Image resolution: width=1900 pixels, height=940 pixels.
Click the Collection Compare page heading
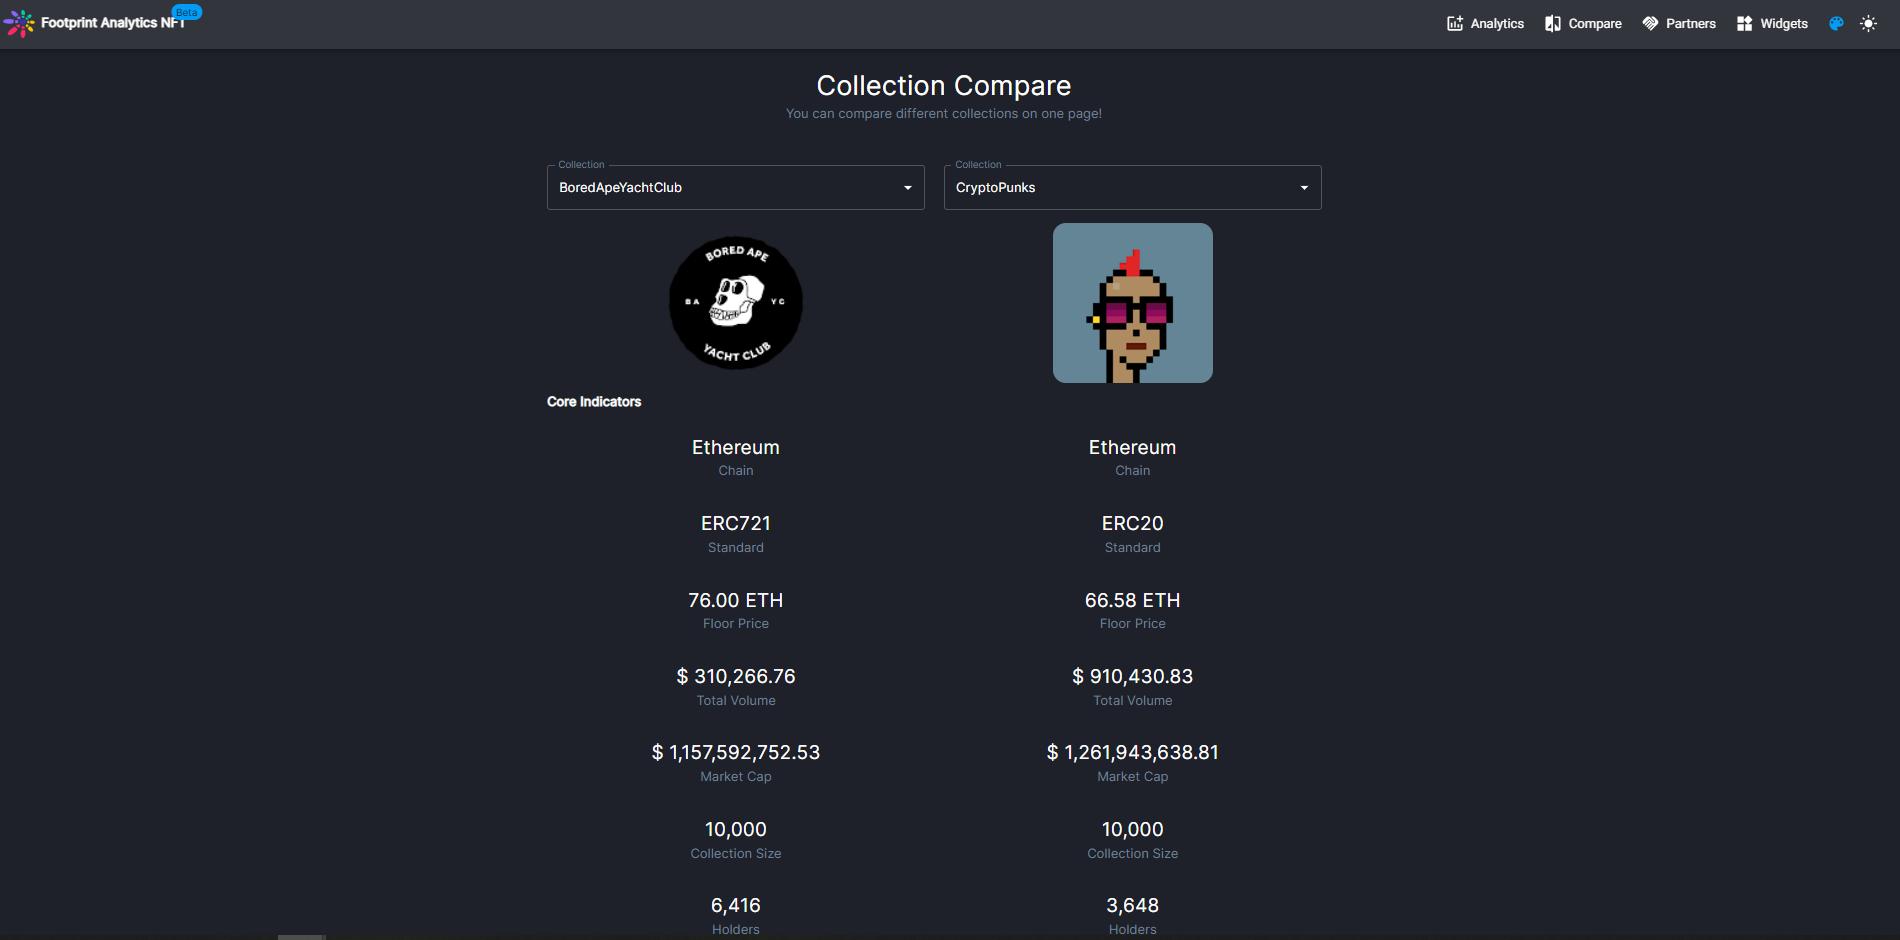[943, 86]
